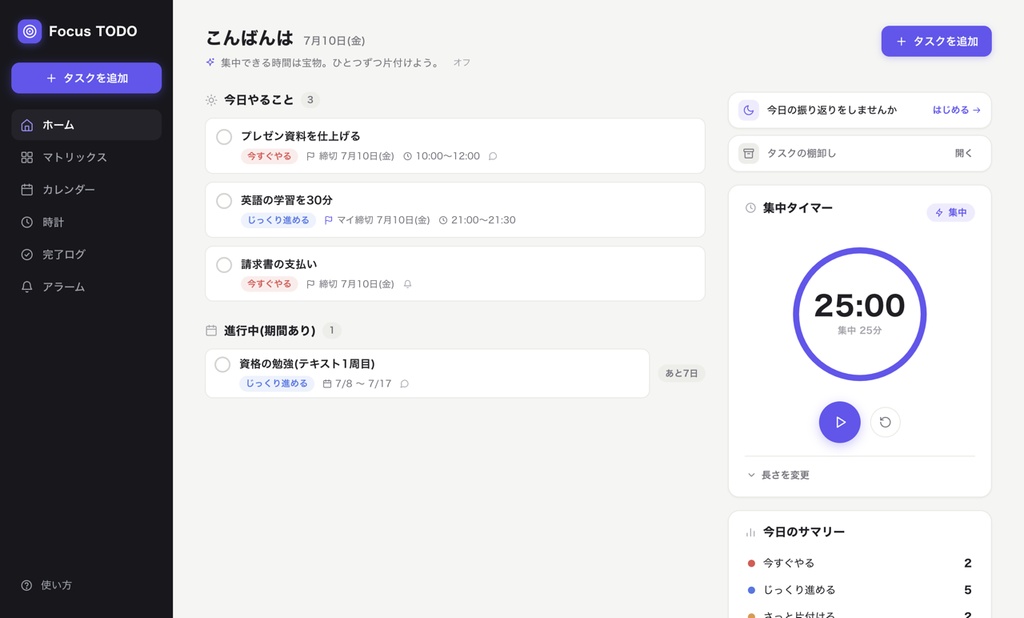Click the clock icon next to 21:00~21:30
This screenshot has height=618, width=1024.
pos(443,220)
